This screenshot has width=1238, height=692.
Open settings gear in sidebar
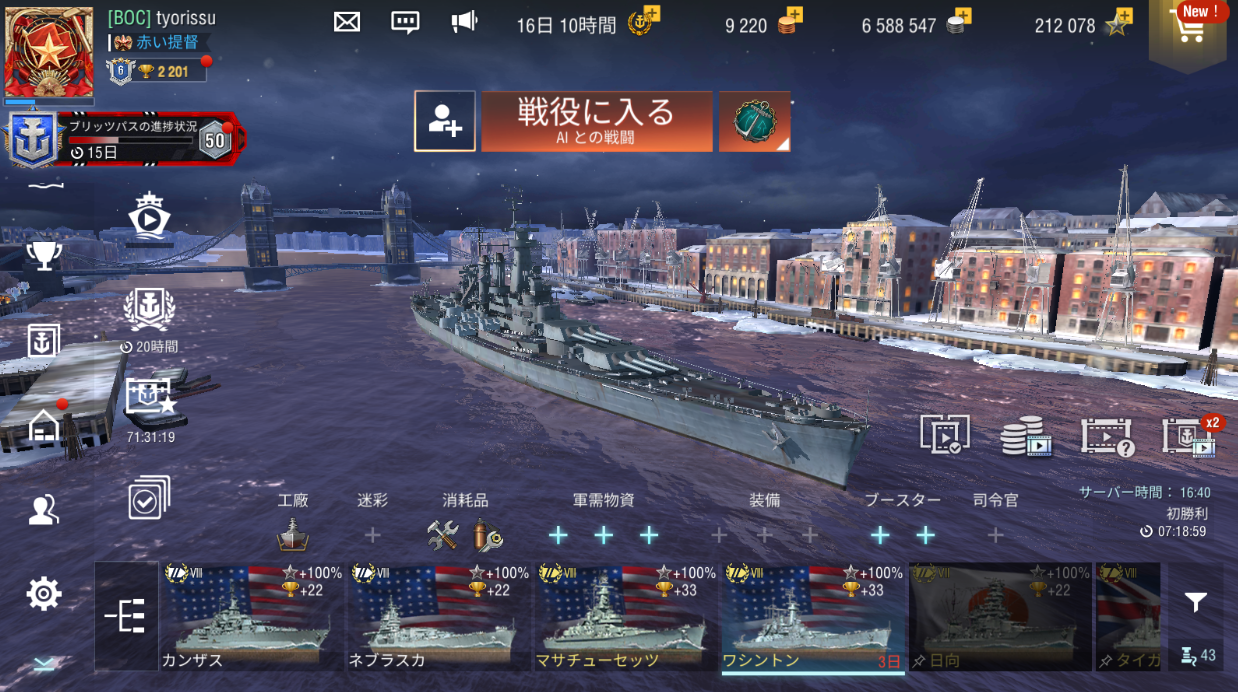tap(44, 594)
